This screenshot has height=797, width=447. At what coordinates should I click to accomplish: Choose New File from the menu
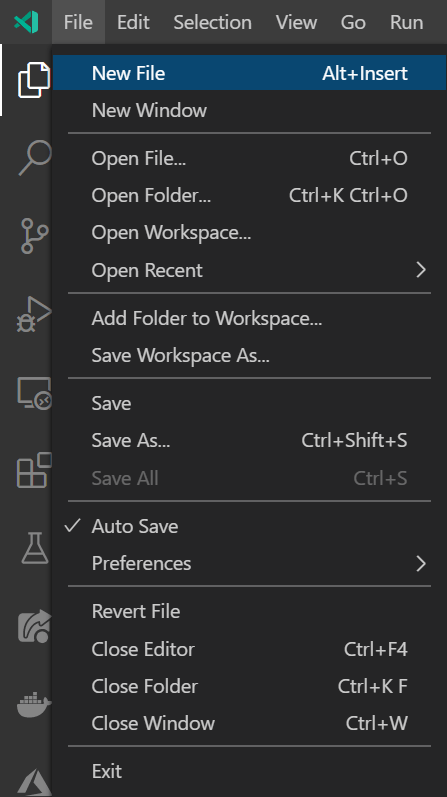pos(249,73)
